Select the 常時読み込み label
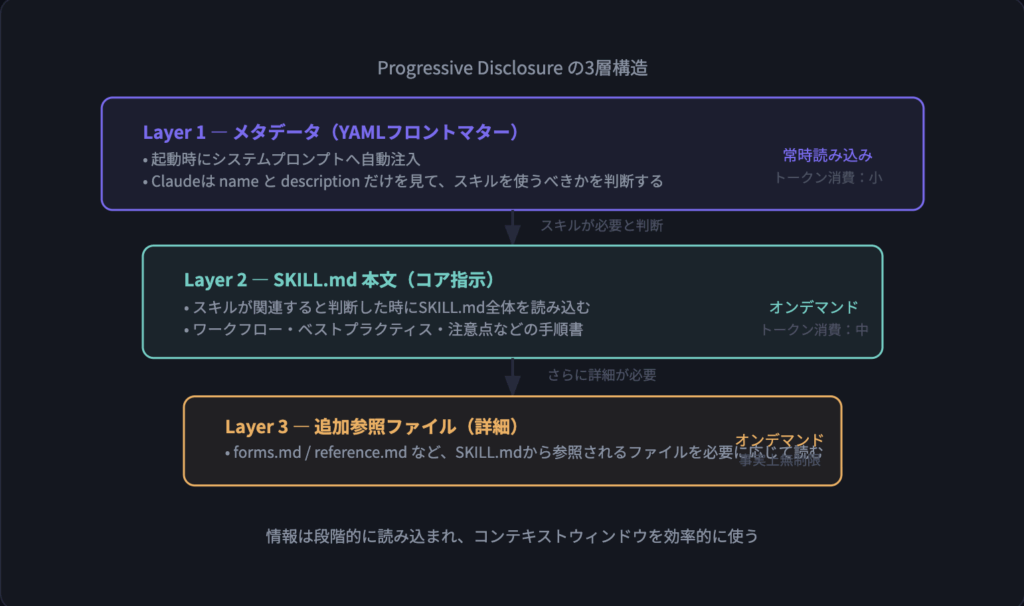The width and height of the screenshot is (1024, 606). pos(827,155)
